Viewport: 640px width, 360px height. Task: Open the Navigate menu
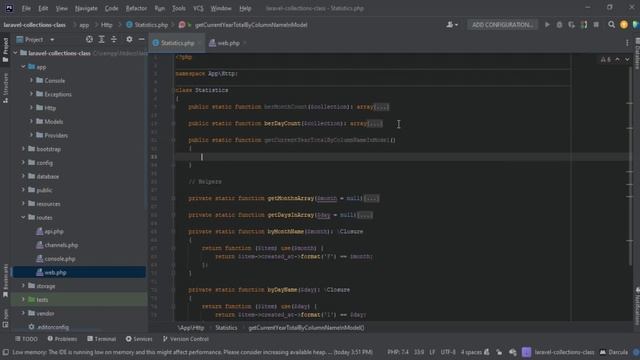click(x=86, y=8)
